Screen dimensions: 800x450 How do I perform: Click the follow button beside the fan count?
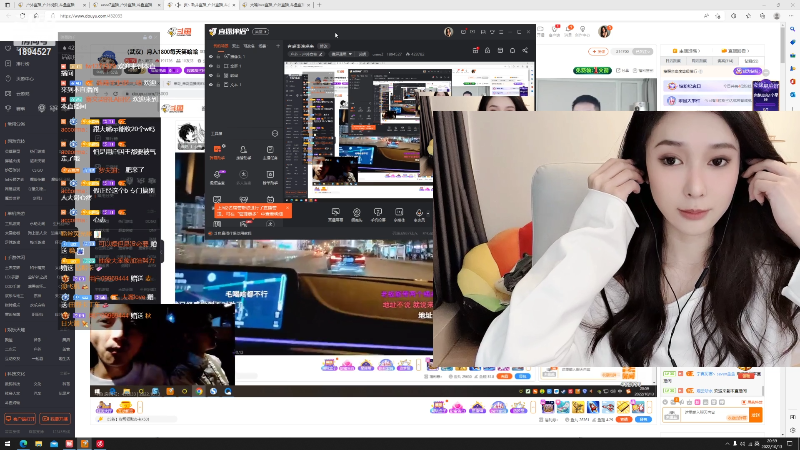(598, 52)
